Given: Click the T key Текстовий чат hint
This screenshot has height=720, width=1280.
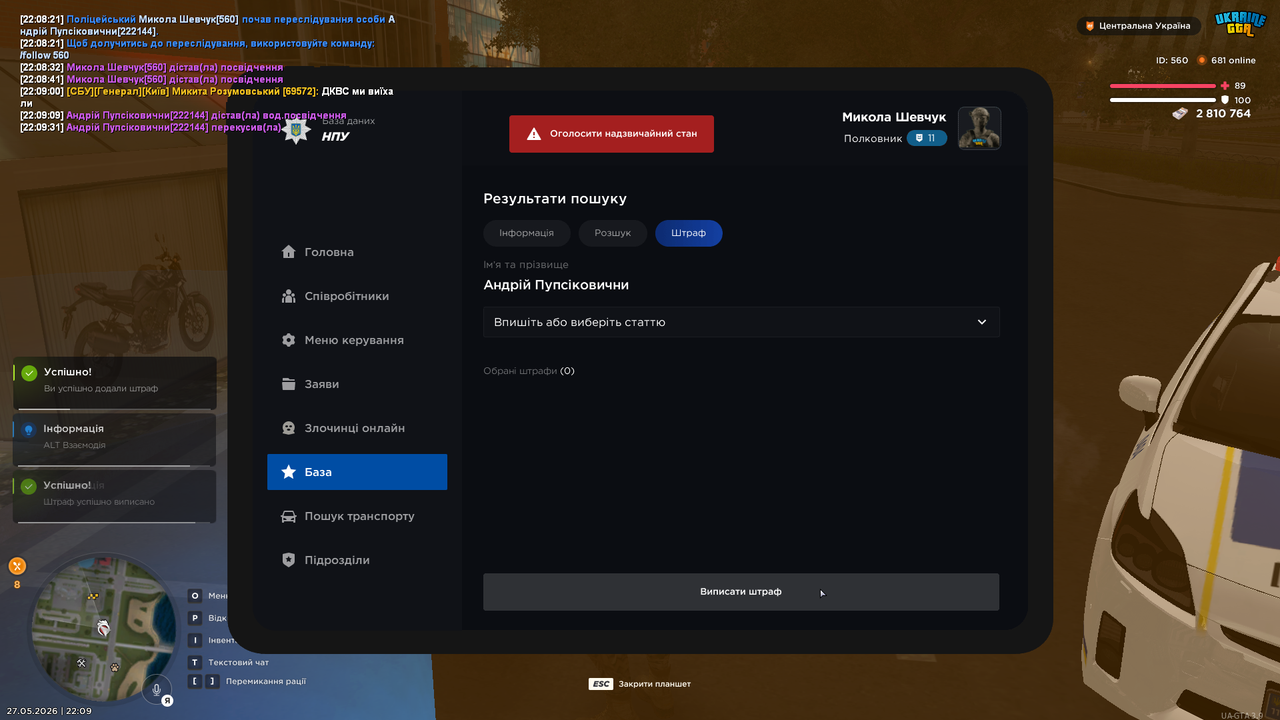Looking at the screenshot, I should pyautogui.click(x=229, y=662).
